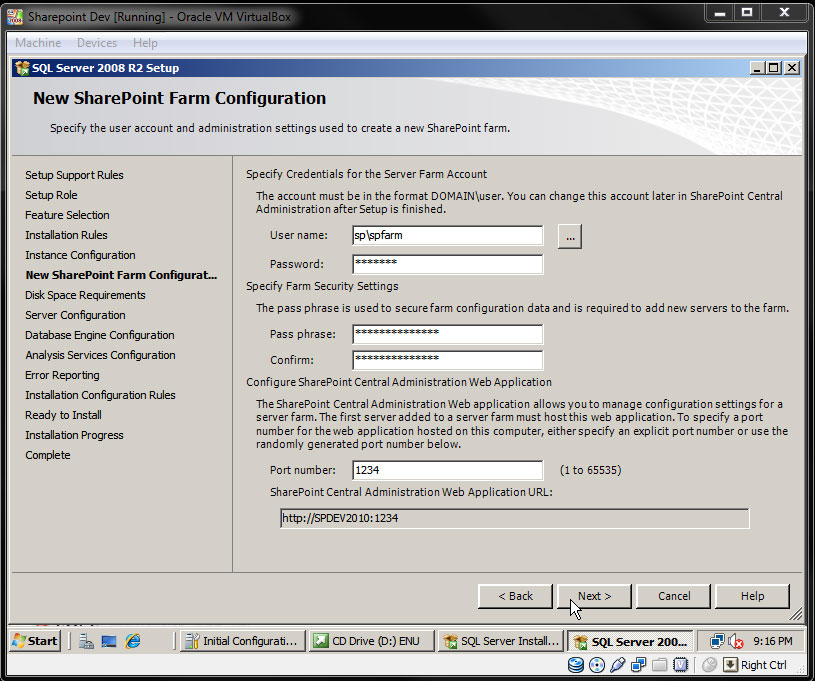Switch to CD Drive (D:) ENU taskbar item
This screenshot has width=815, height=681.
tap(371, 641)
